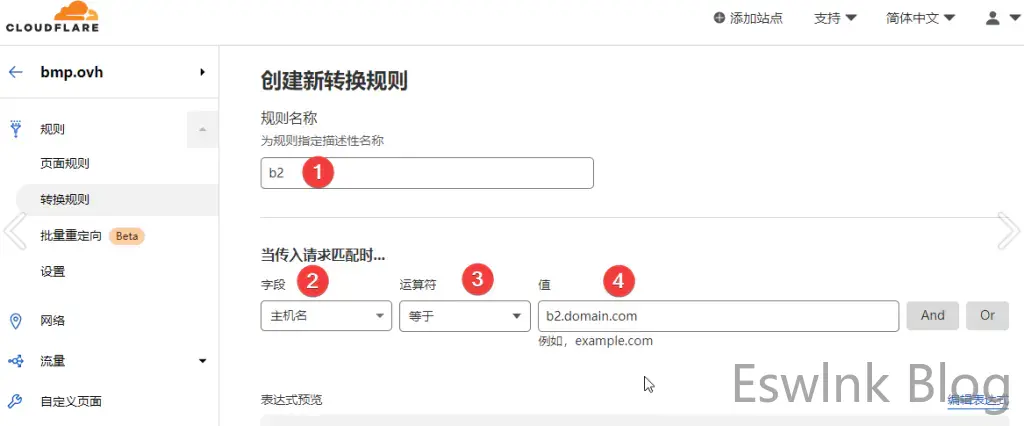Open 页面规则 in the sidebar
This screenshot has height=426, width=1024.
click(65, 163)
